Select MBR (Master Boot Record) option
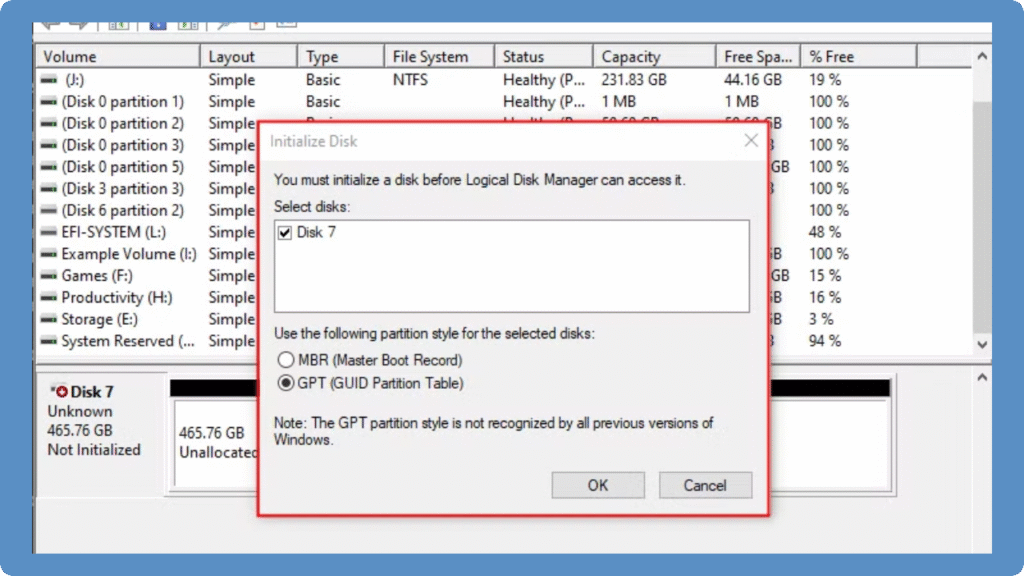The width and height of the screenshot is (1024, 576). click(286, 360)
